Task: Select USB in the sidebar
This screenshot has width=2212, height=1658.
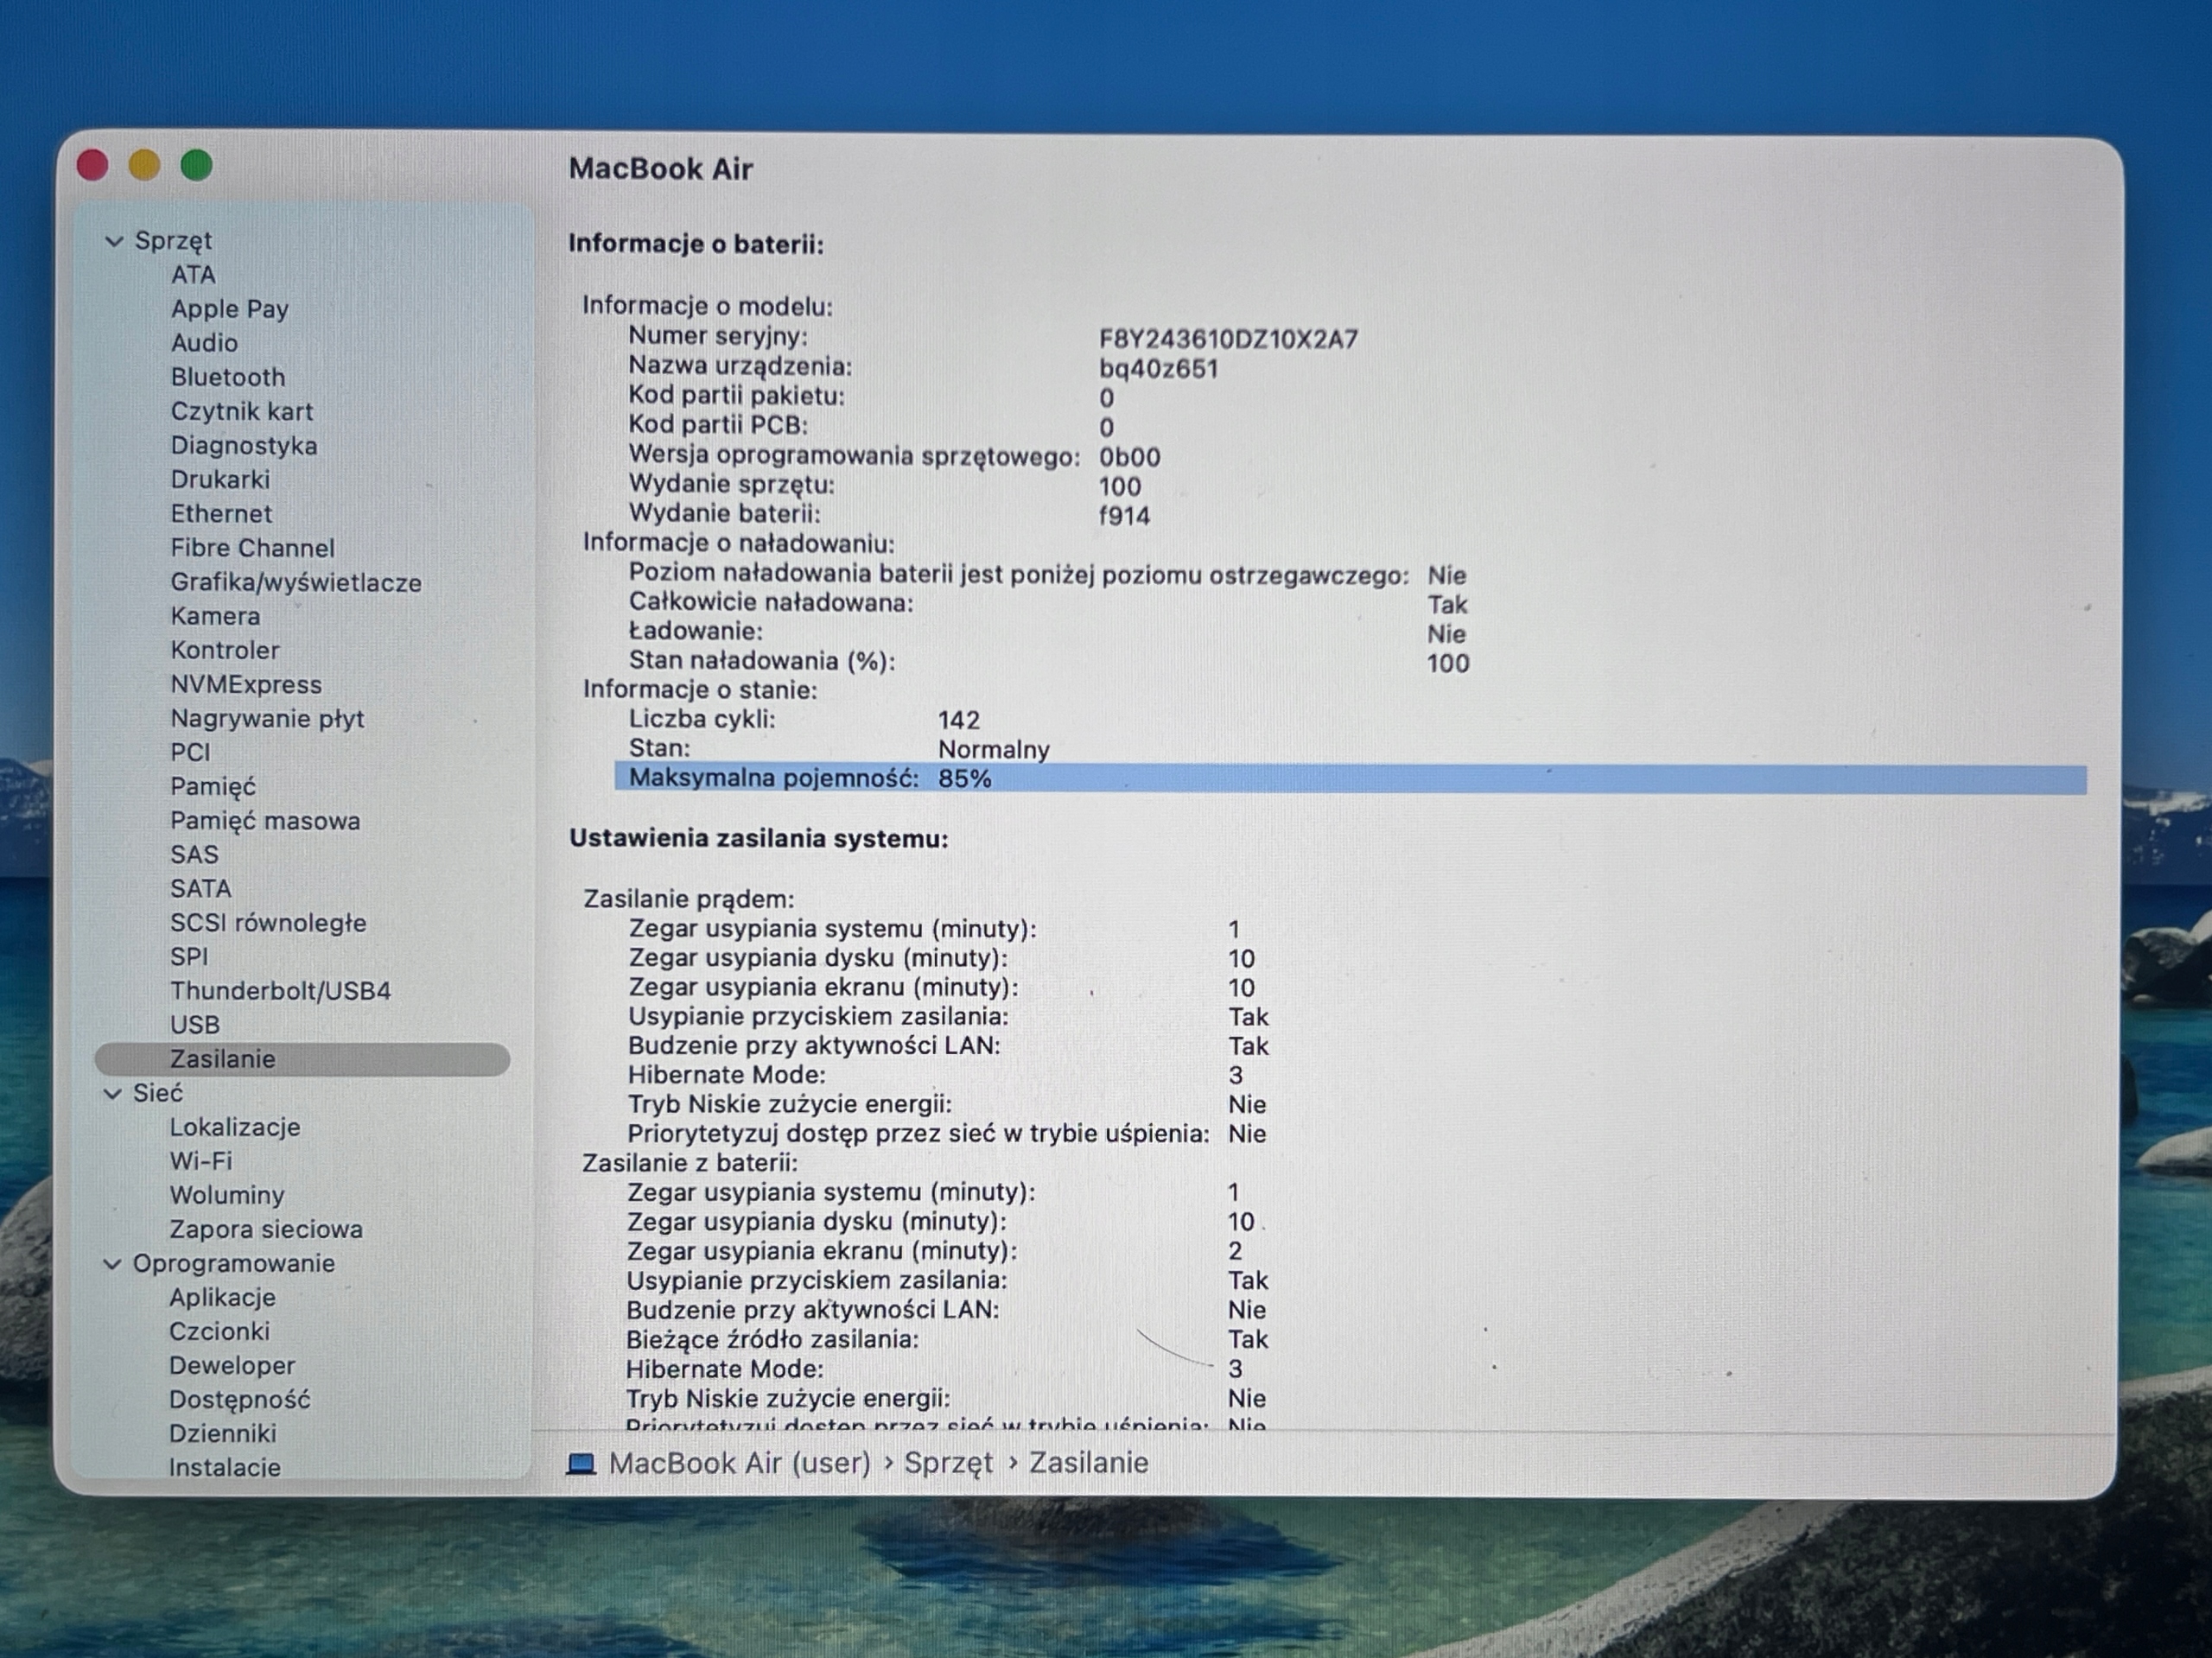Action: 195,1025
